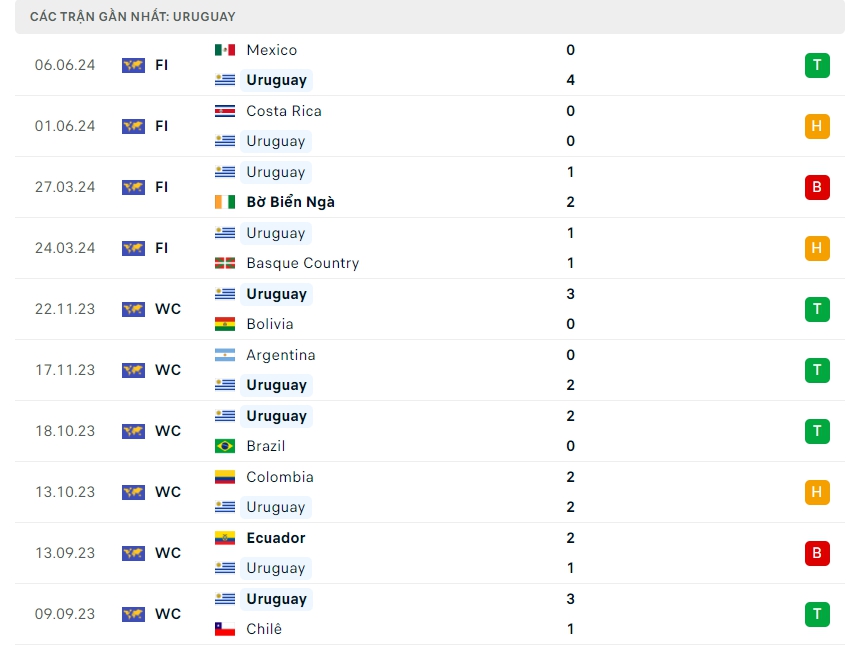Click the Colombia flag icon
Image resolution: width=859 pixels, height=646 pixels.
pos(225,477)
